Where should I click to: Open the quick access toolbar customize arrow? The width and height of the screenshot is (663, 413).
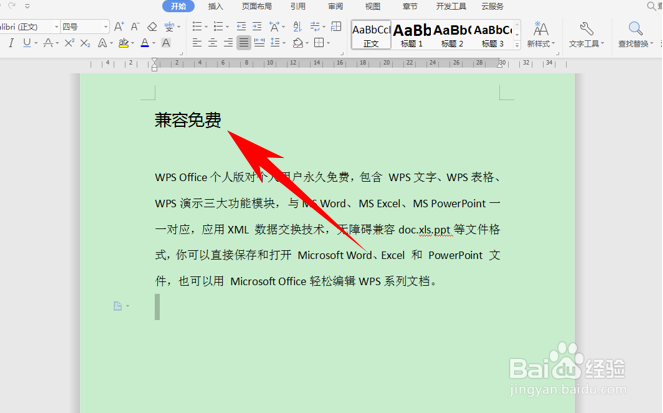click(x=27, y=6)
